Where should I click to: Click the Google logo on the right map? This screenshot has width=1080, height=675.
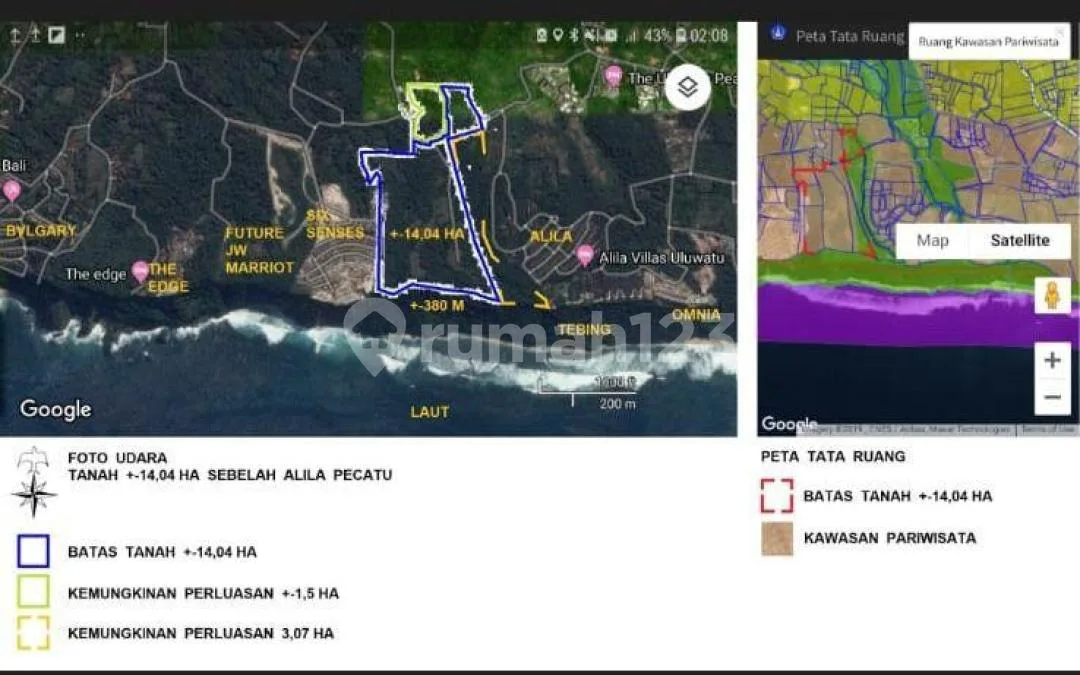pos(789,424)
